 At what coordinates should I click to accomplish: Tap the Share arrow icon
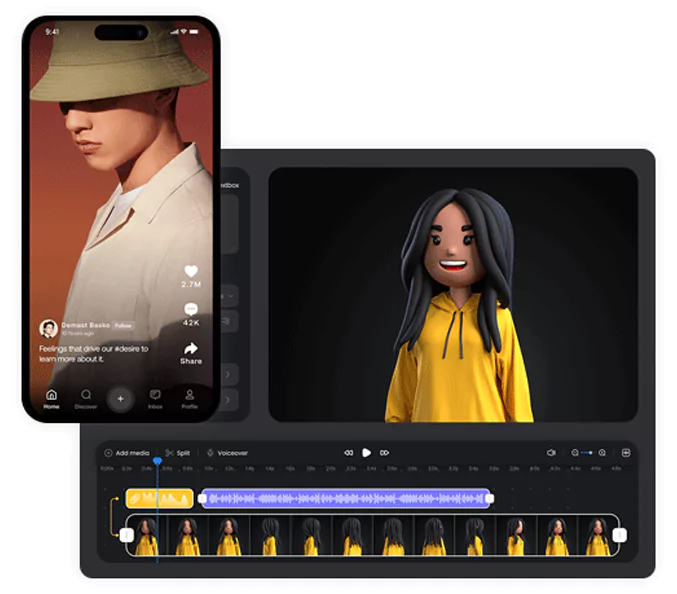(191, 348)
